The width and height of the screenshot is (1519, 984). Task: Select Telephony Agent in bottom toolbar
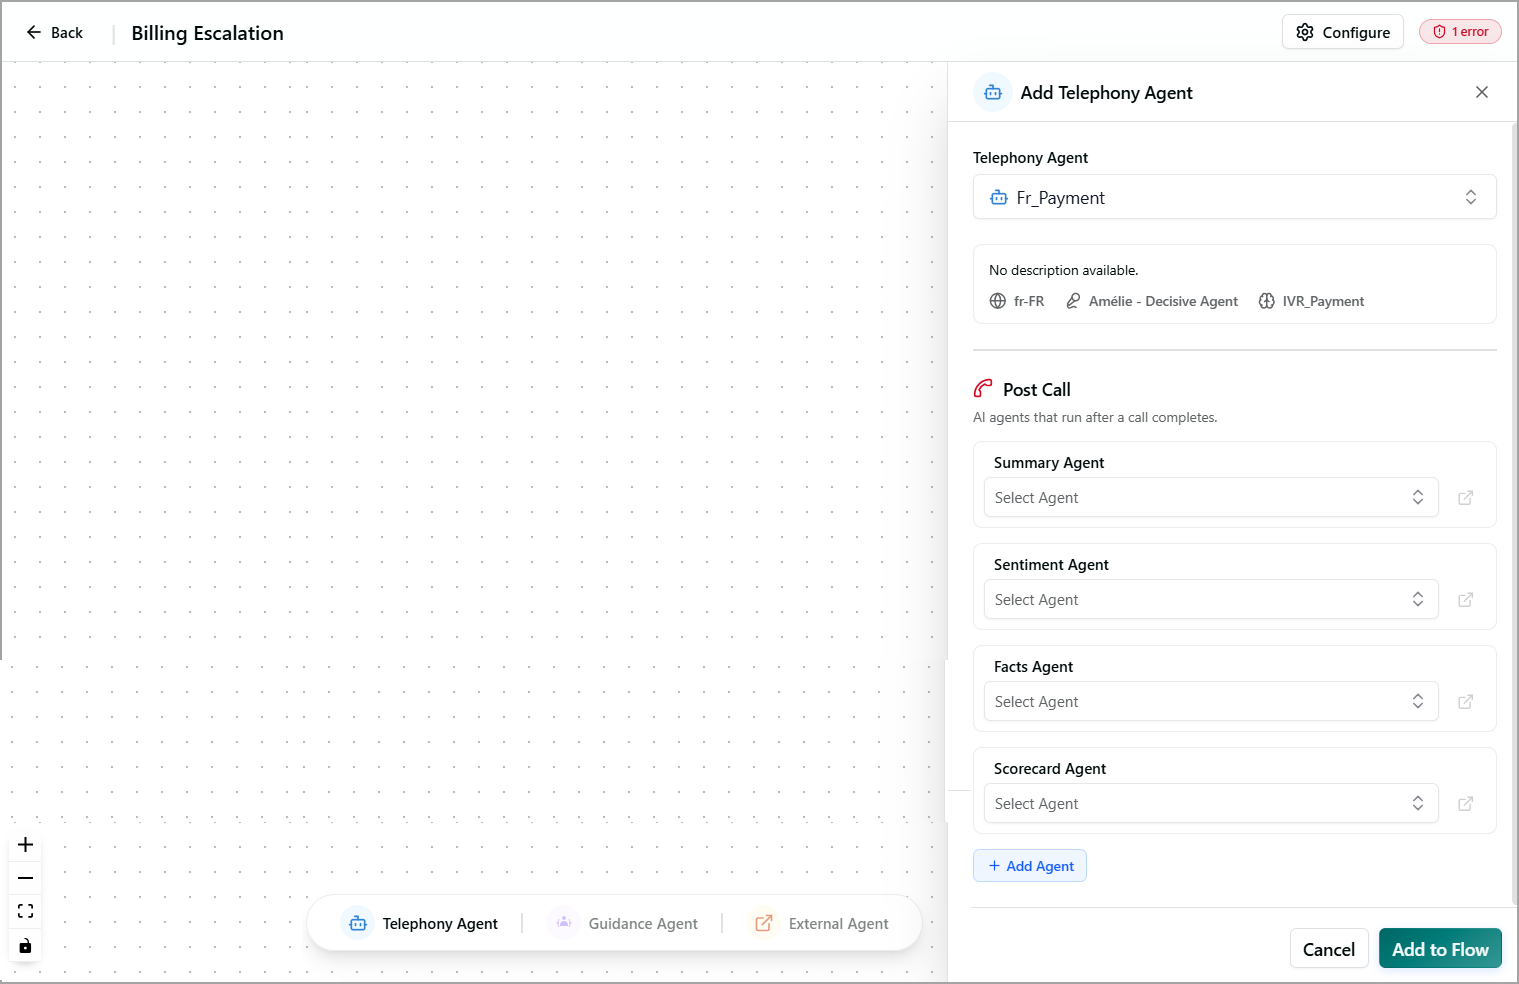[x=420, y=923]
